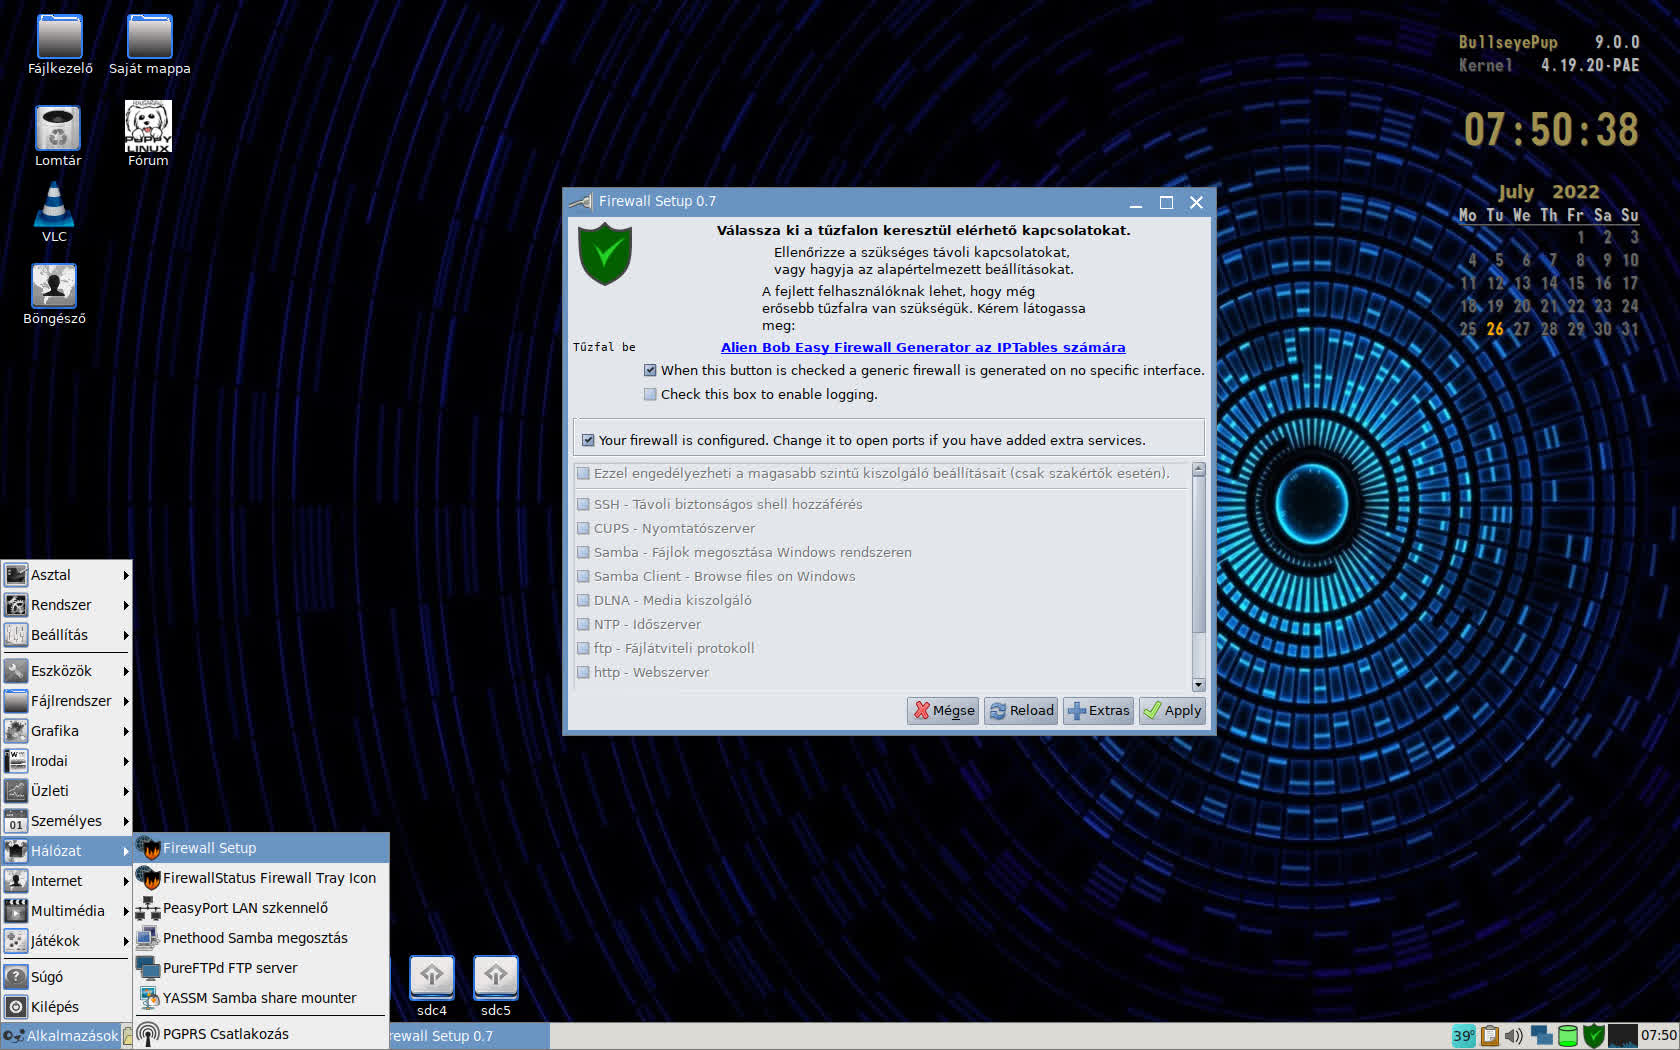Viewport: 1680px width, 1050px height.
Task: Expand the Eszközök submenu
Action: coord(67,671)
